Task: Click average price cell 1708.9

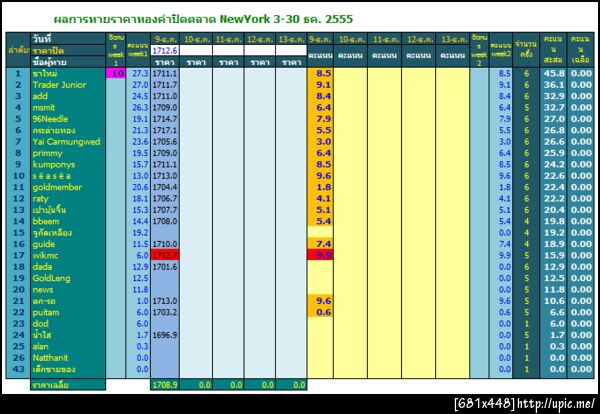Action: click(x=165, y=385)
